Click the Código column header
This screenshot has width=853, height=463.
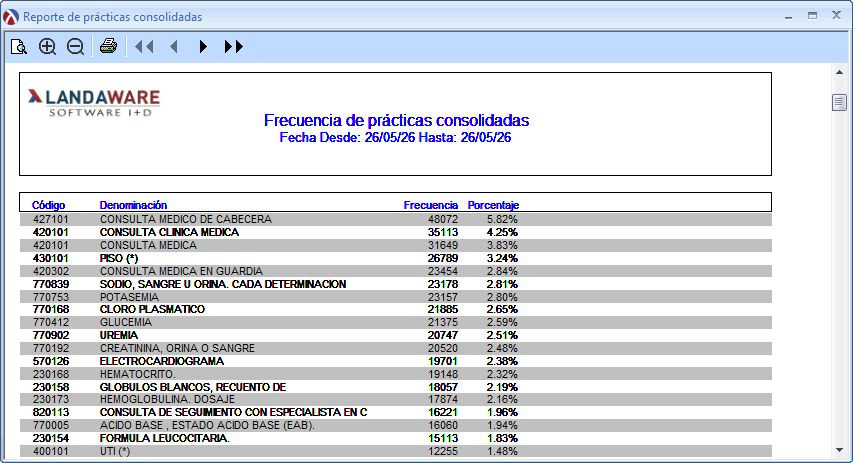click(48, 205)
